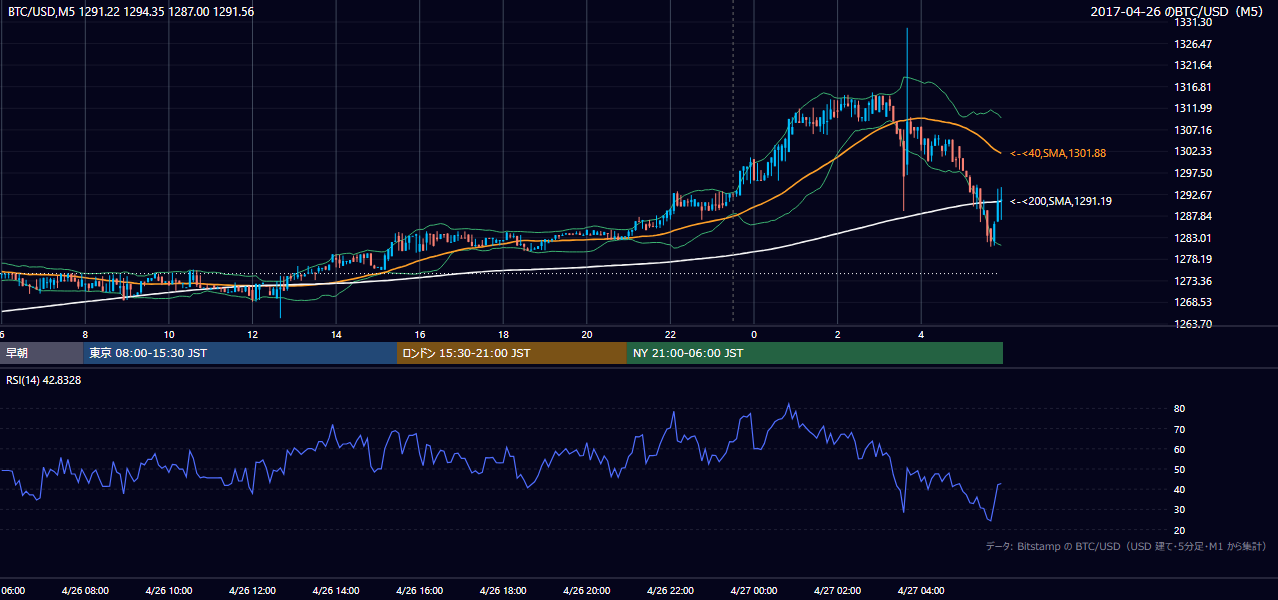The width and height of the screenshot is (1278, 600).
Task: Click the 2017-04-26 のBTC/USD (M5) title
Action: tap(1178, 12)
